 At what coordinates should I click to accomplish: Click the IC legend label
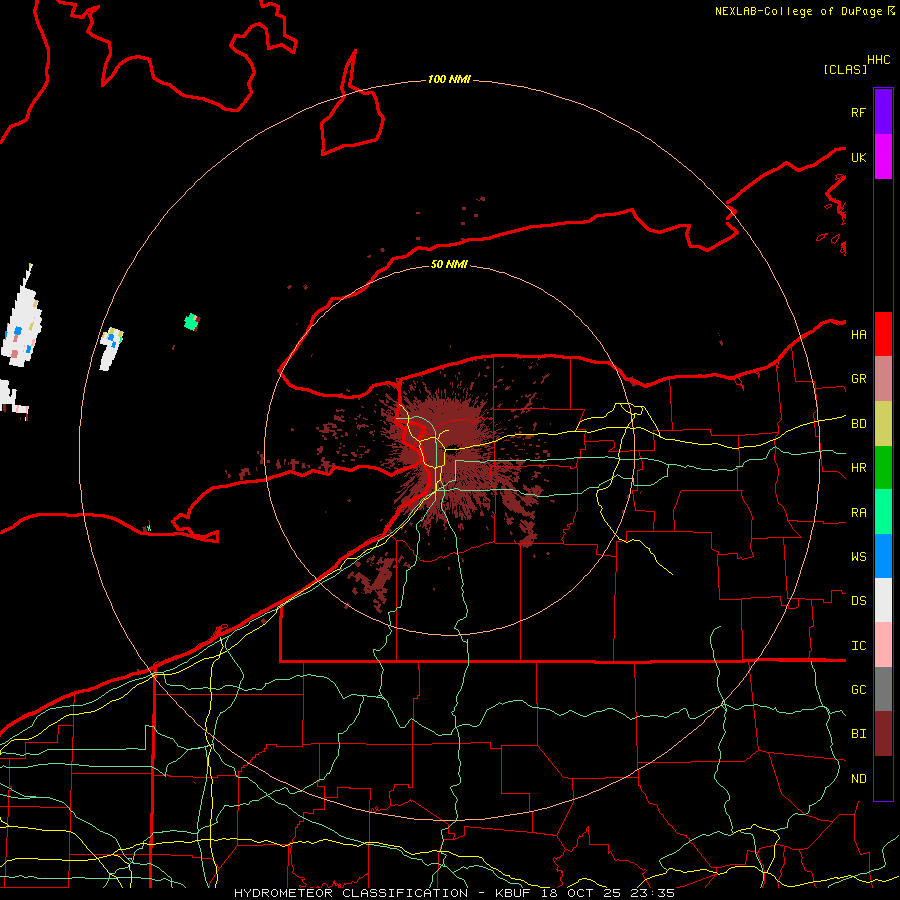(858, 646)
